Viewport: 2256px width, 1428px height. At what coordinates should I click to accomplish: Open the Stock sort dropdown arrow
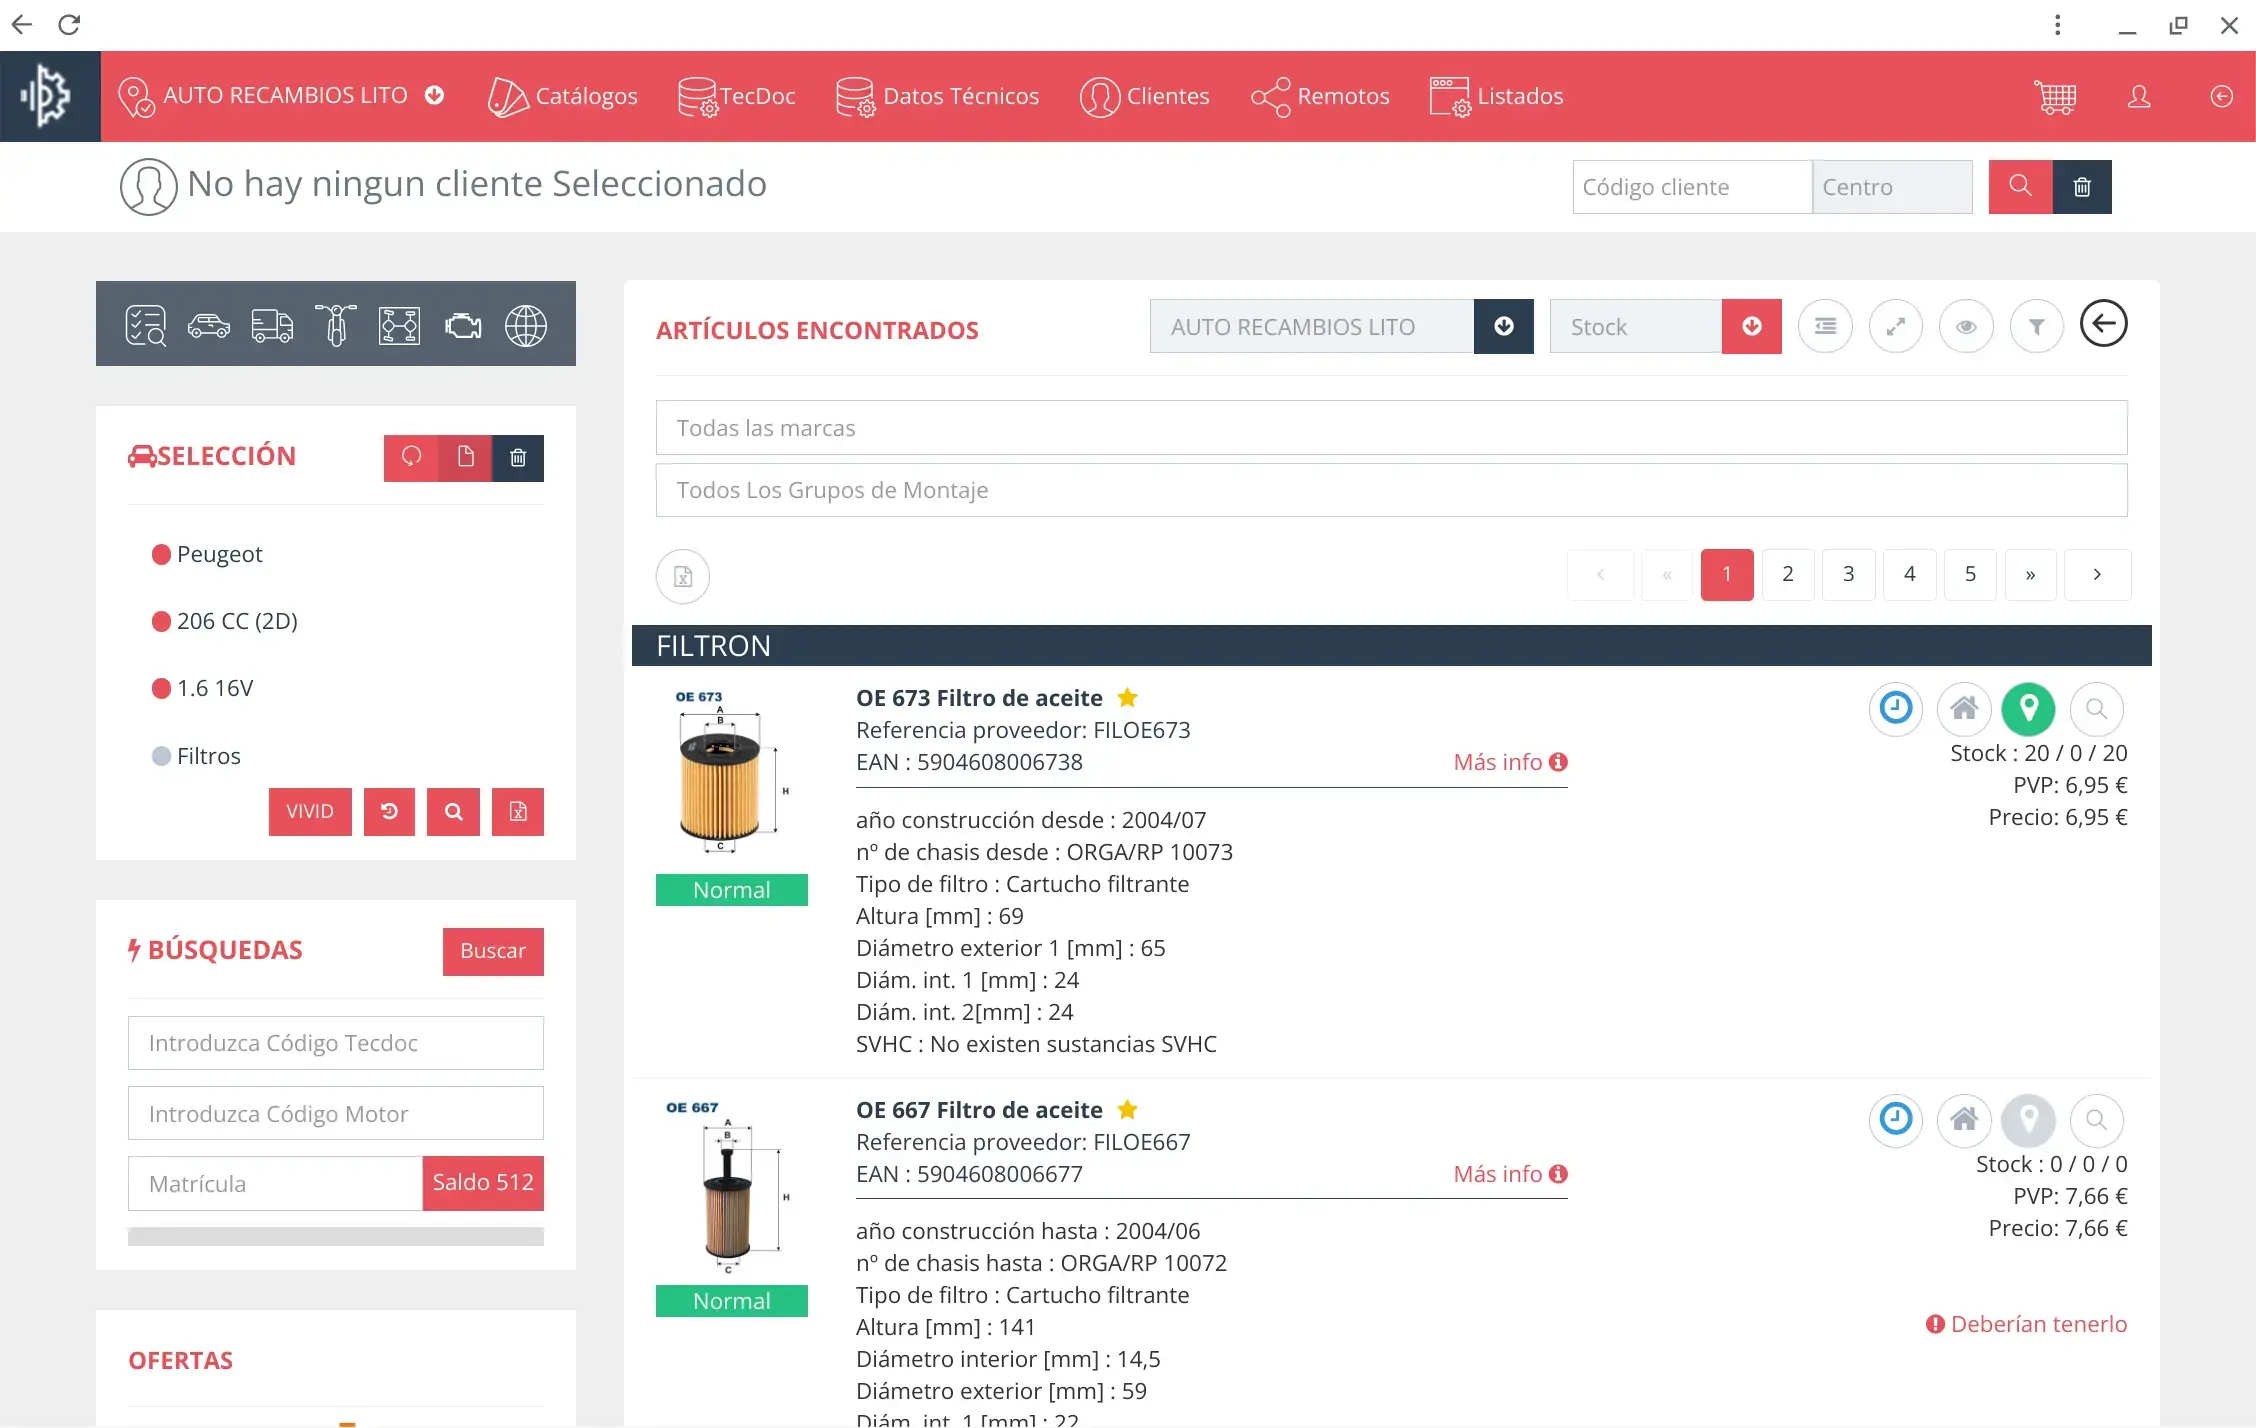pyautogui.click(x=1751, y=326)
